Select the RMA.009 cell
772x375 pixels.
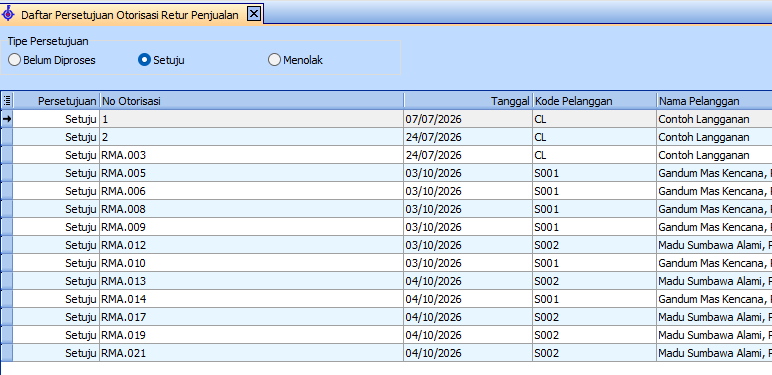click(x=252, y=227)
